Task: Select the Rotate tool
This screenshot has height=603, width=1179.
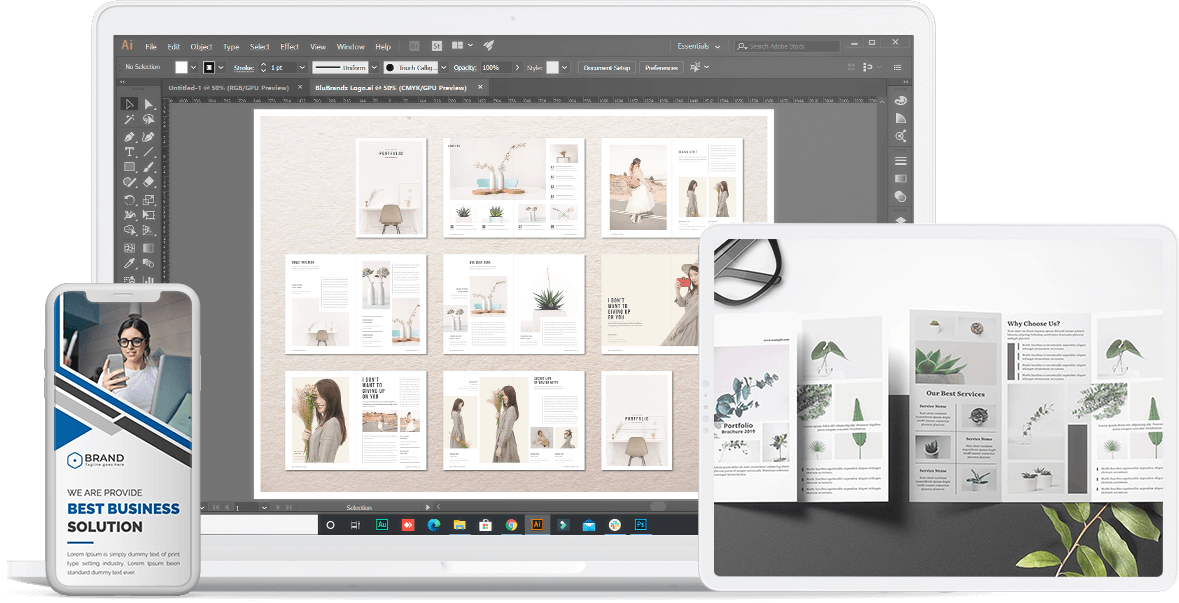Action: click(129, 199)
